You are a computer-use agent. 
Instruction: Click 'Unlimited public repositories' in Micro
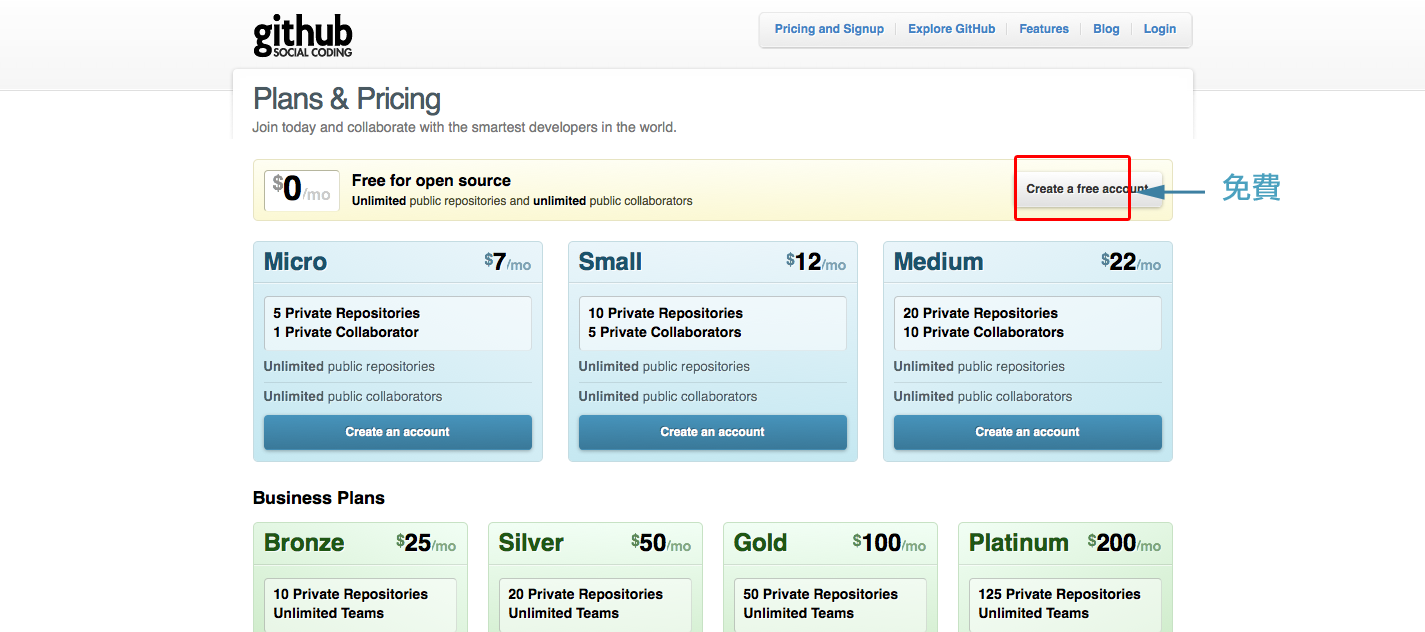pyautogui.click(x=349, y=366)
